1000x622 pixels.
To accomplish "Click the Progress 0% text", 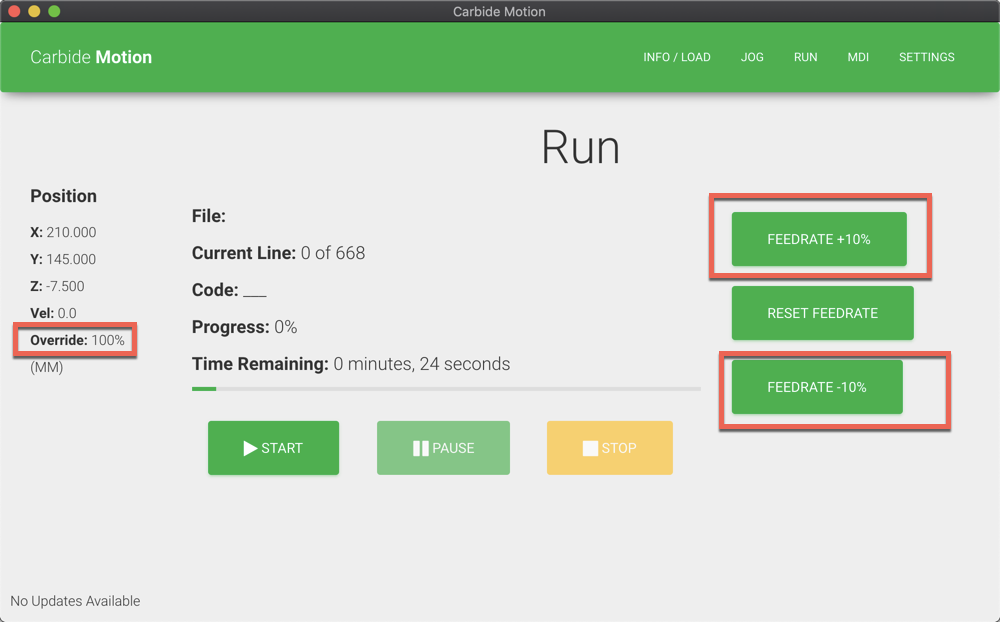I will point(245,327).
